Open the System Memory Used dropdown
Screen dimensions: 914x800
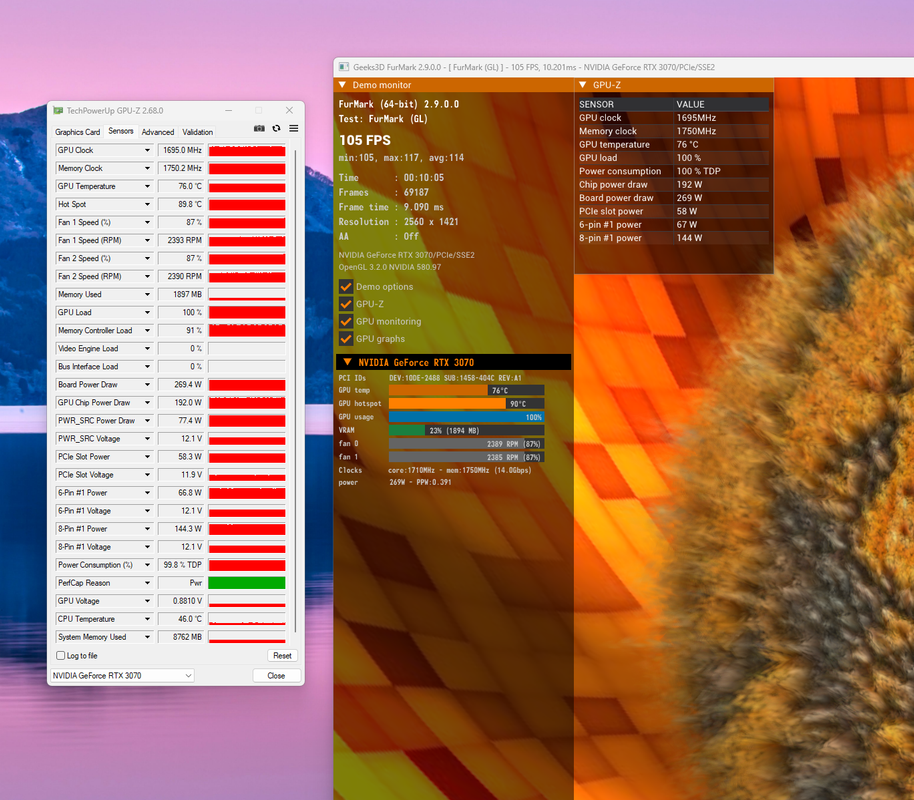147,637
